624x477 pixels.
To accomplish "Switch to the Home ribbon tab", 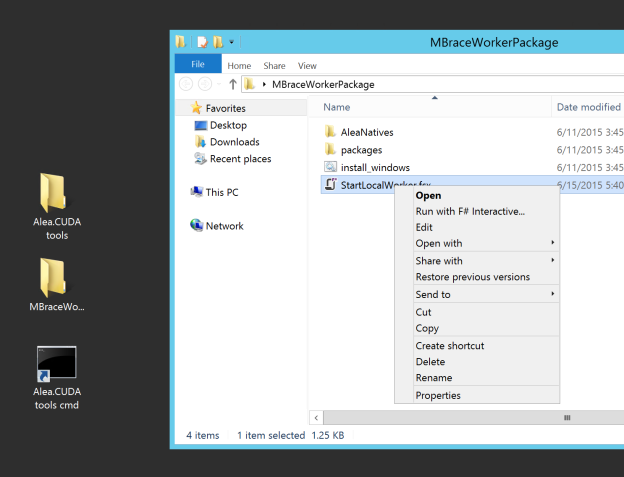I will pos(239,66).
